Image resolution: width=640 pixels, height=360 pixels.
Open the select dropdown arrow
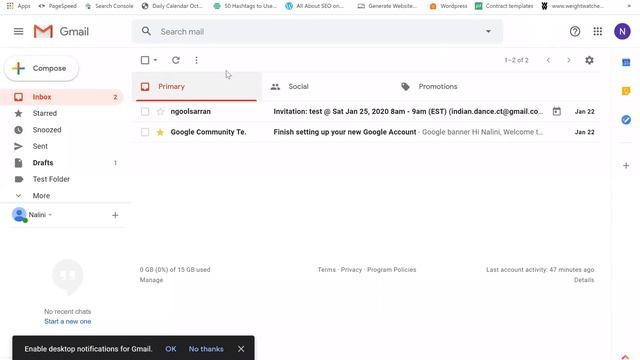[x=155, y=60]
